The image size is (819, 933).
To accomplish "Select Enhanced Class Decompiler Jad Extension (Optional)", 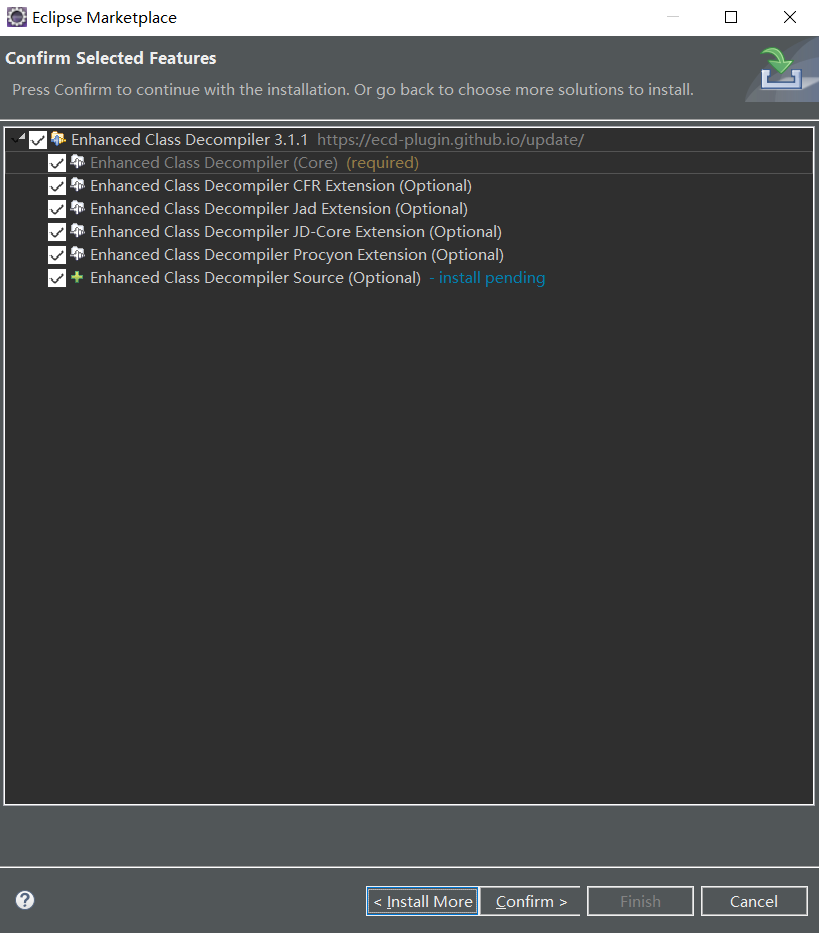I will [279, 209].
